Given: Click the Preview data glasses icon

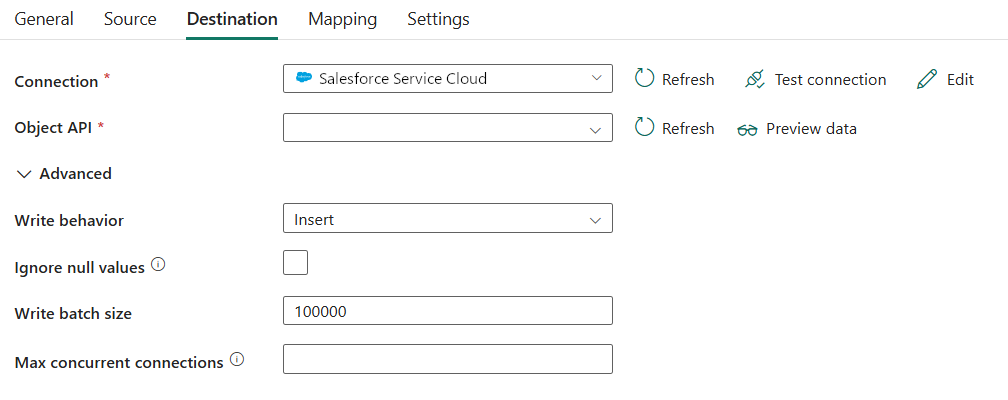Looking at the screenshot, I should (x=747, y=129).
